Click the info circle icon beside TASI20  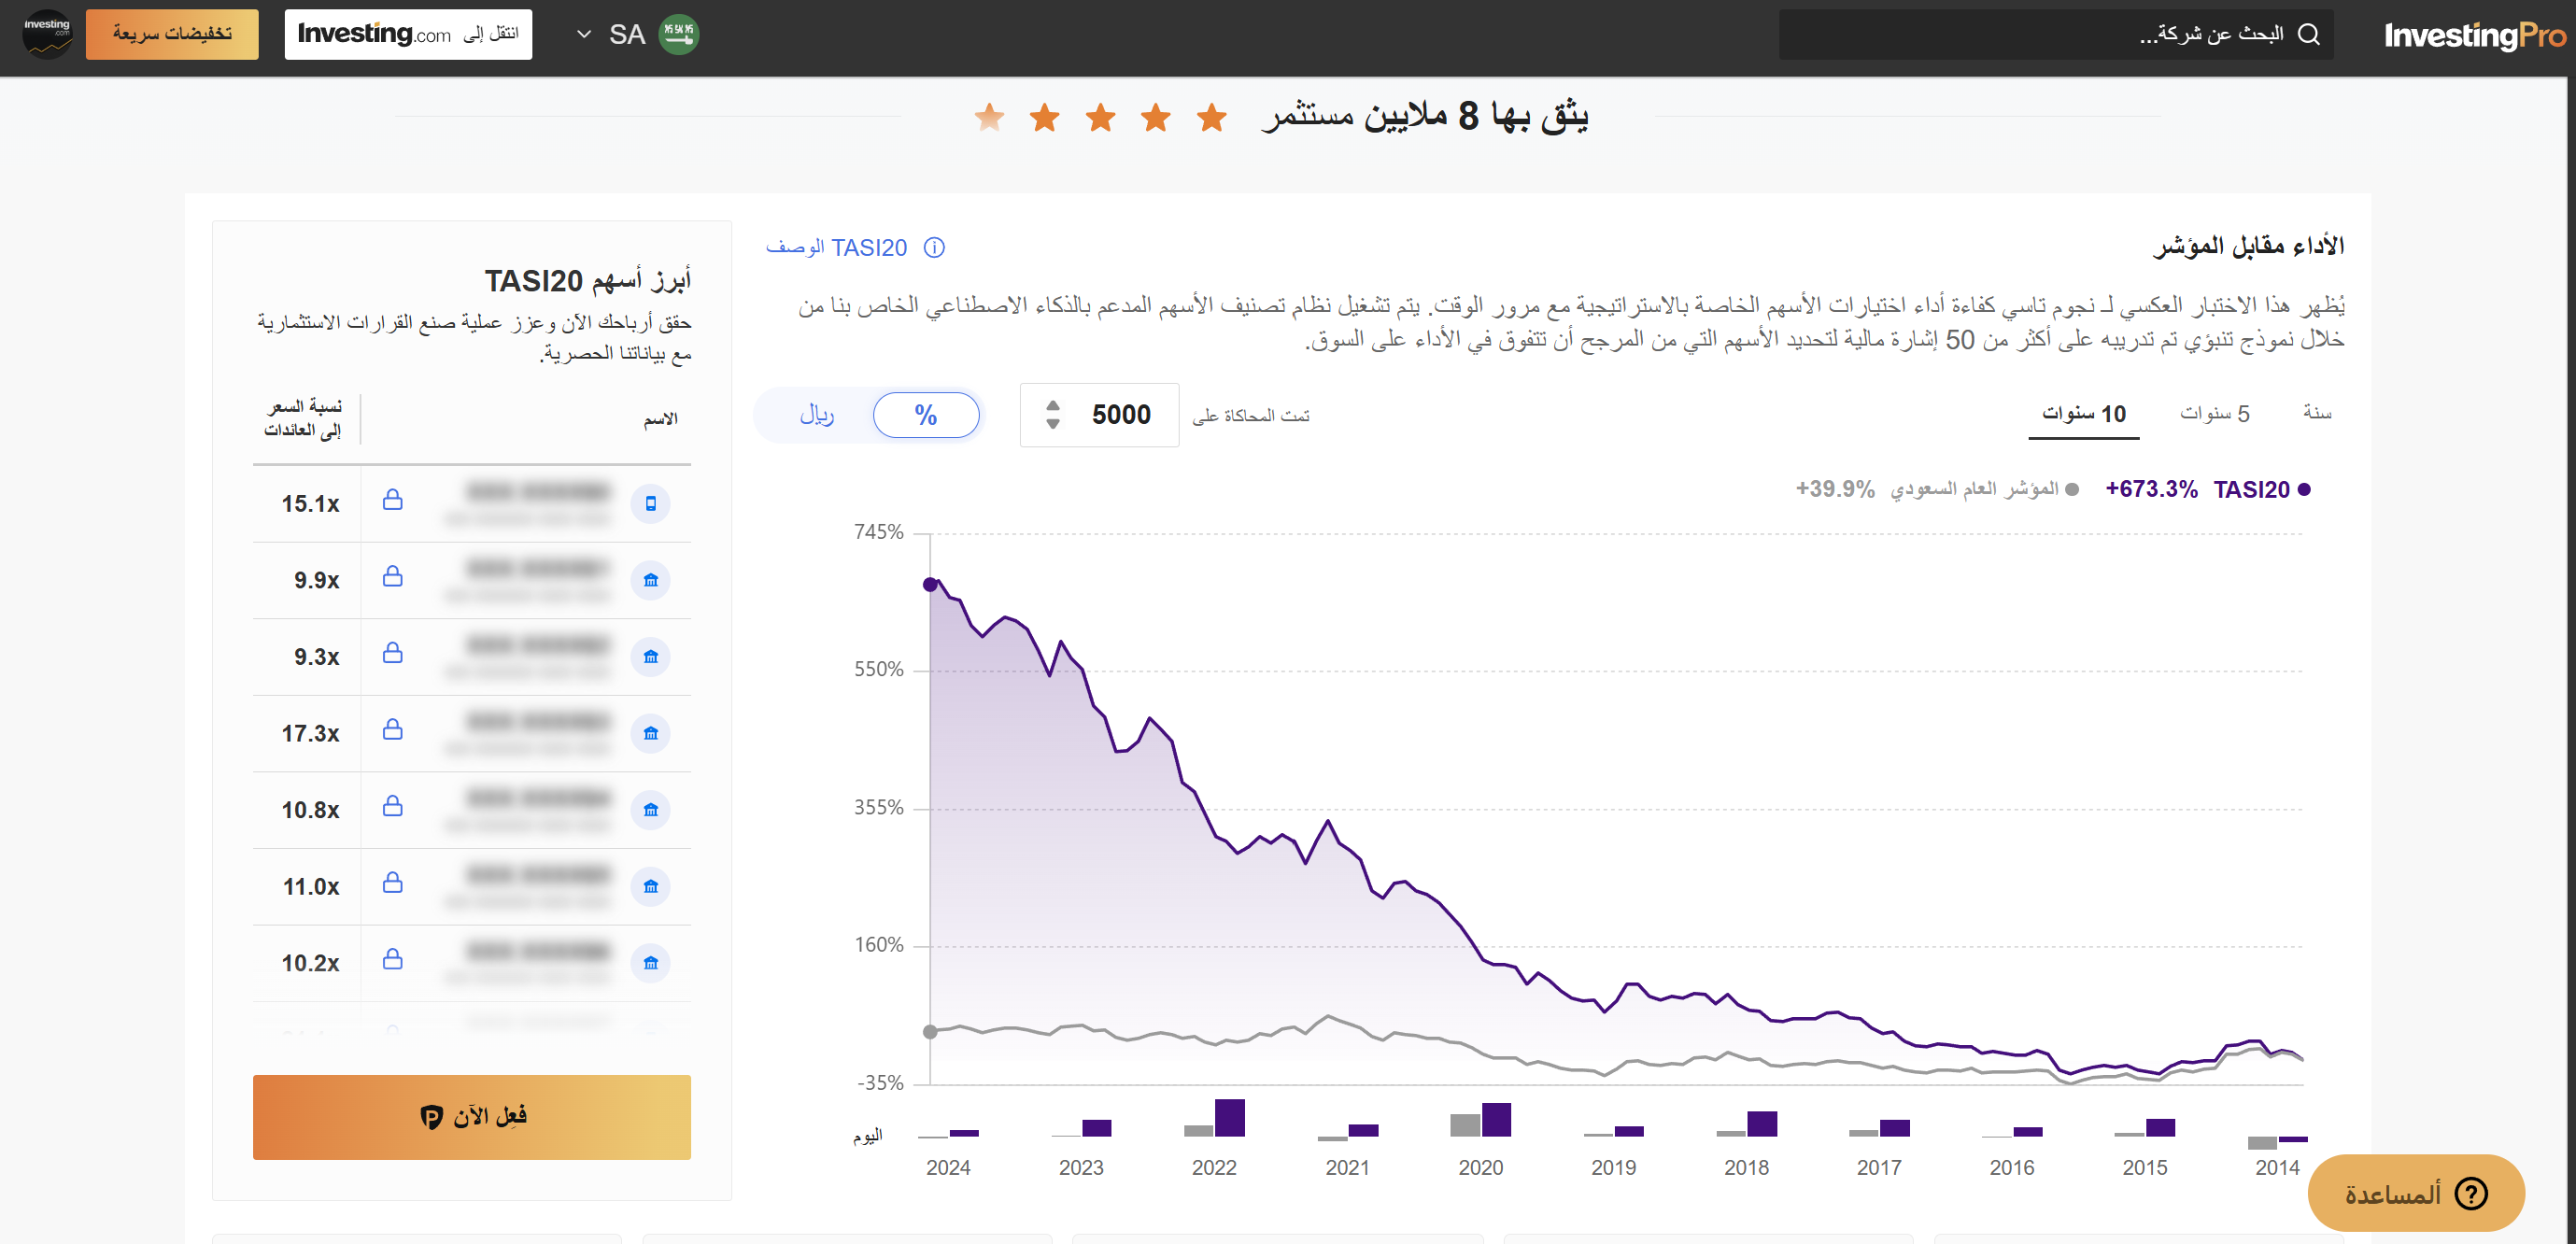coord(934,247)
